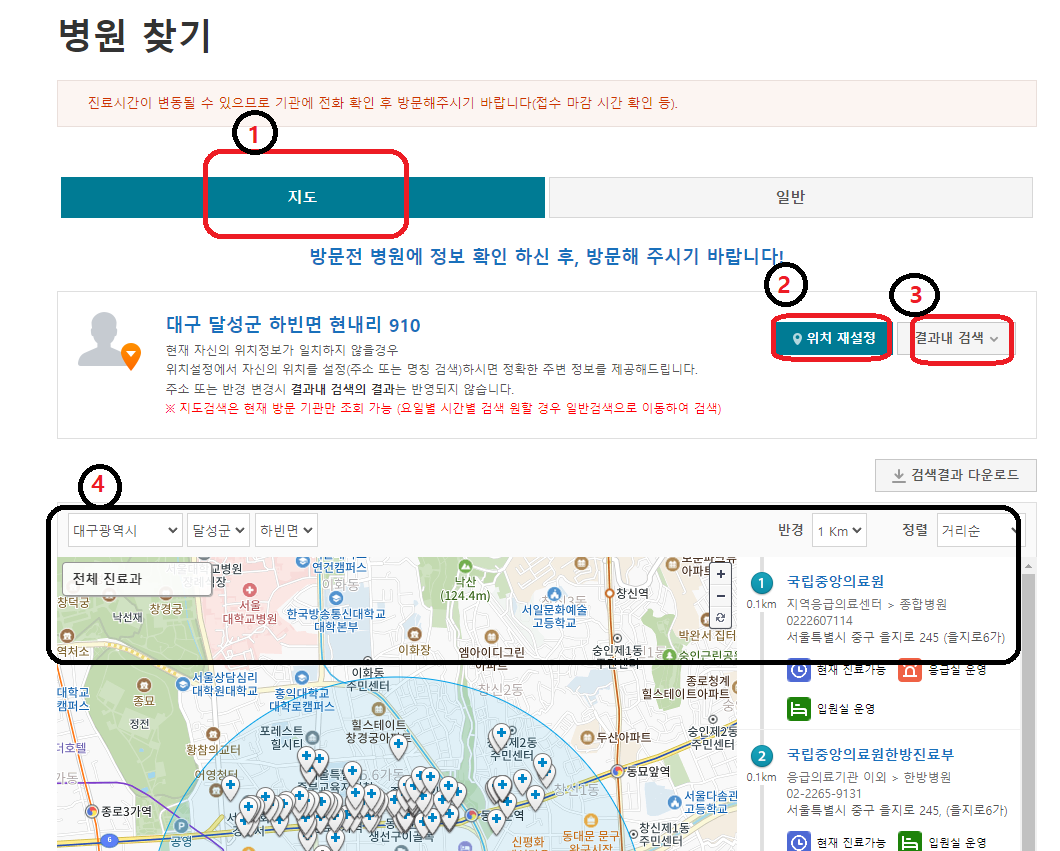Change the 반경 1 Km radius dropdown

[839, 531]
